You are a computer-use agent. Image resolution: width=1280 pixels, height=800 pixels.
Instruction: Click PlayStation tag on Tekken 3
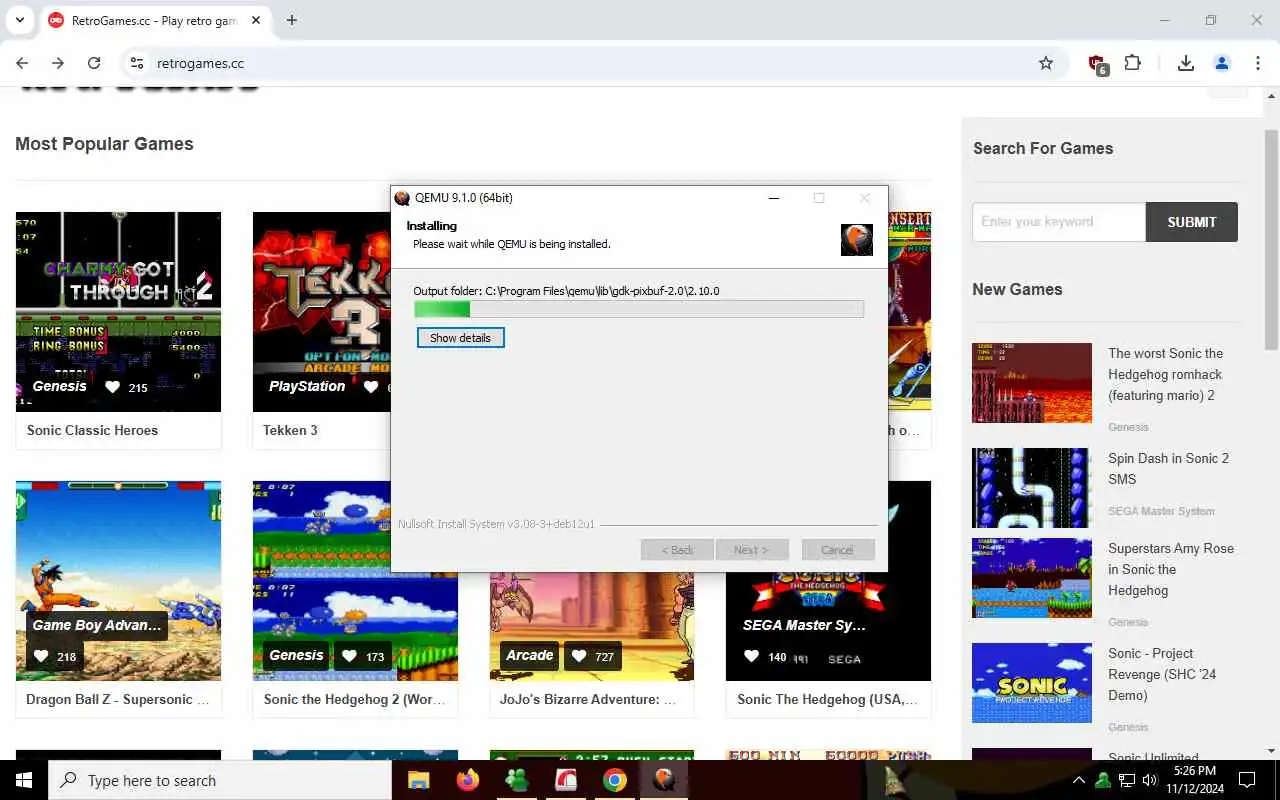(307, 386)
